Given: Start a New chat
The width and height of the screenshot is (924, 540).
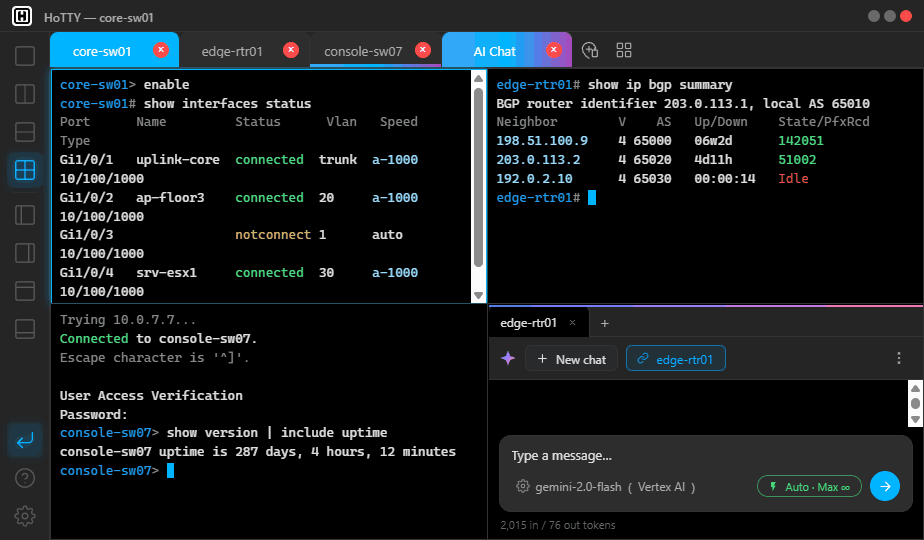Looking at the screenshot, I should coord(571,358).
